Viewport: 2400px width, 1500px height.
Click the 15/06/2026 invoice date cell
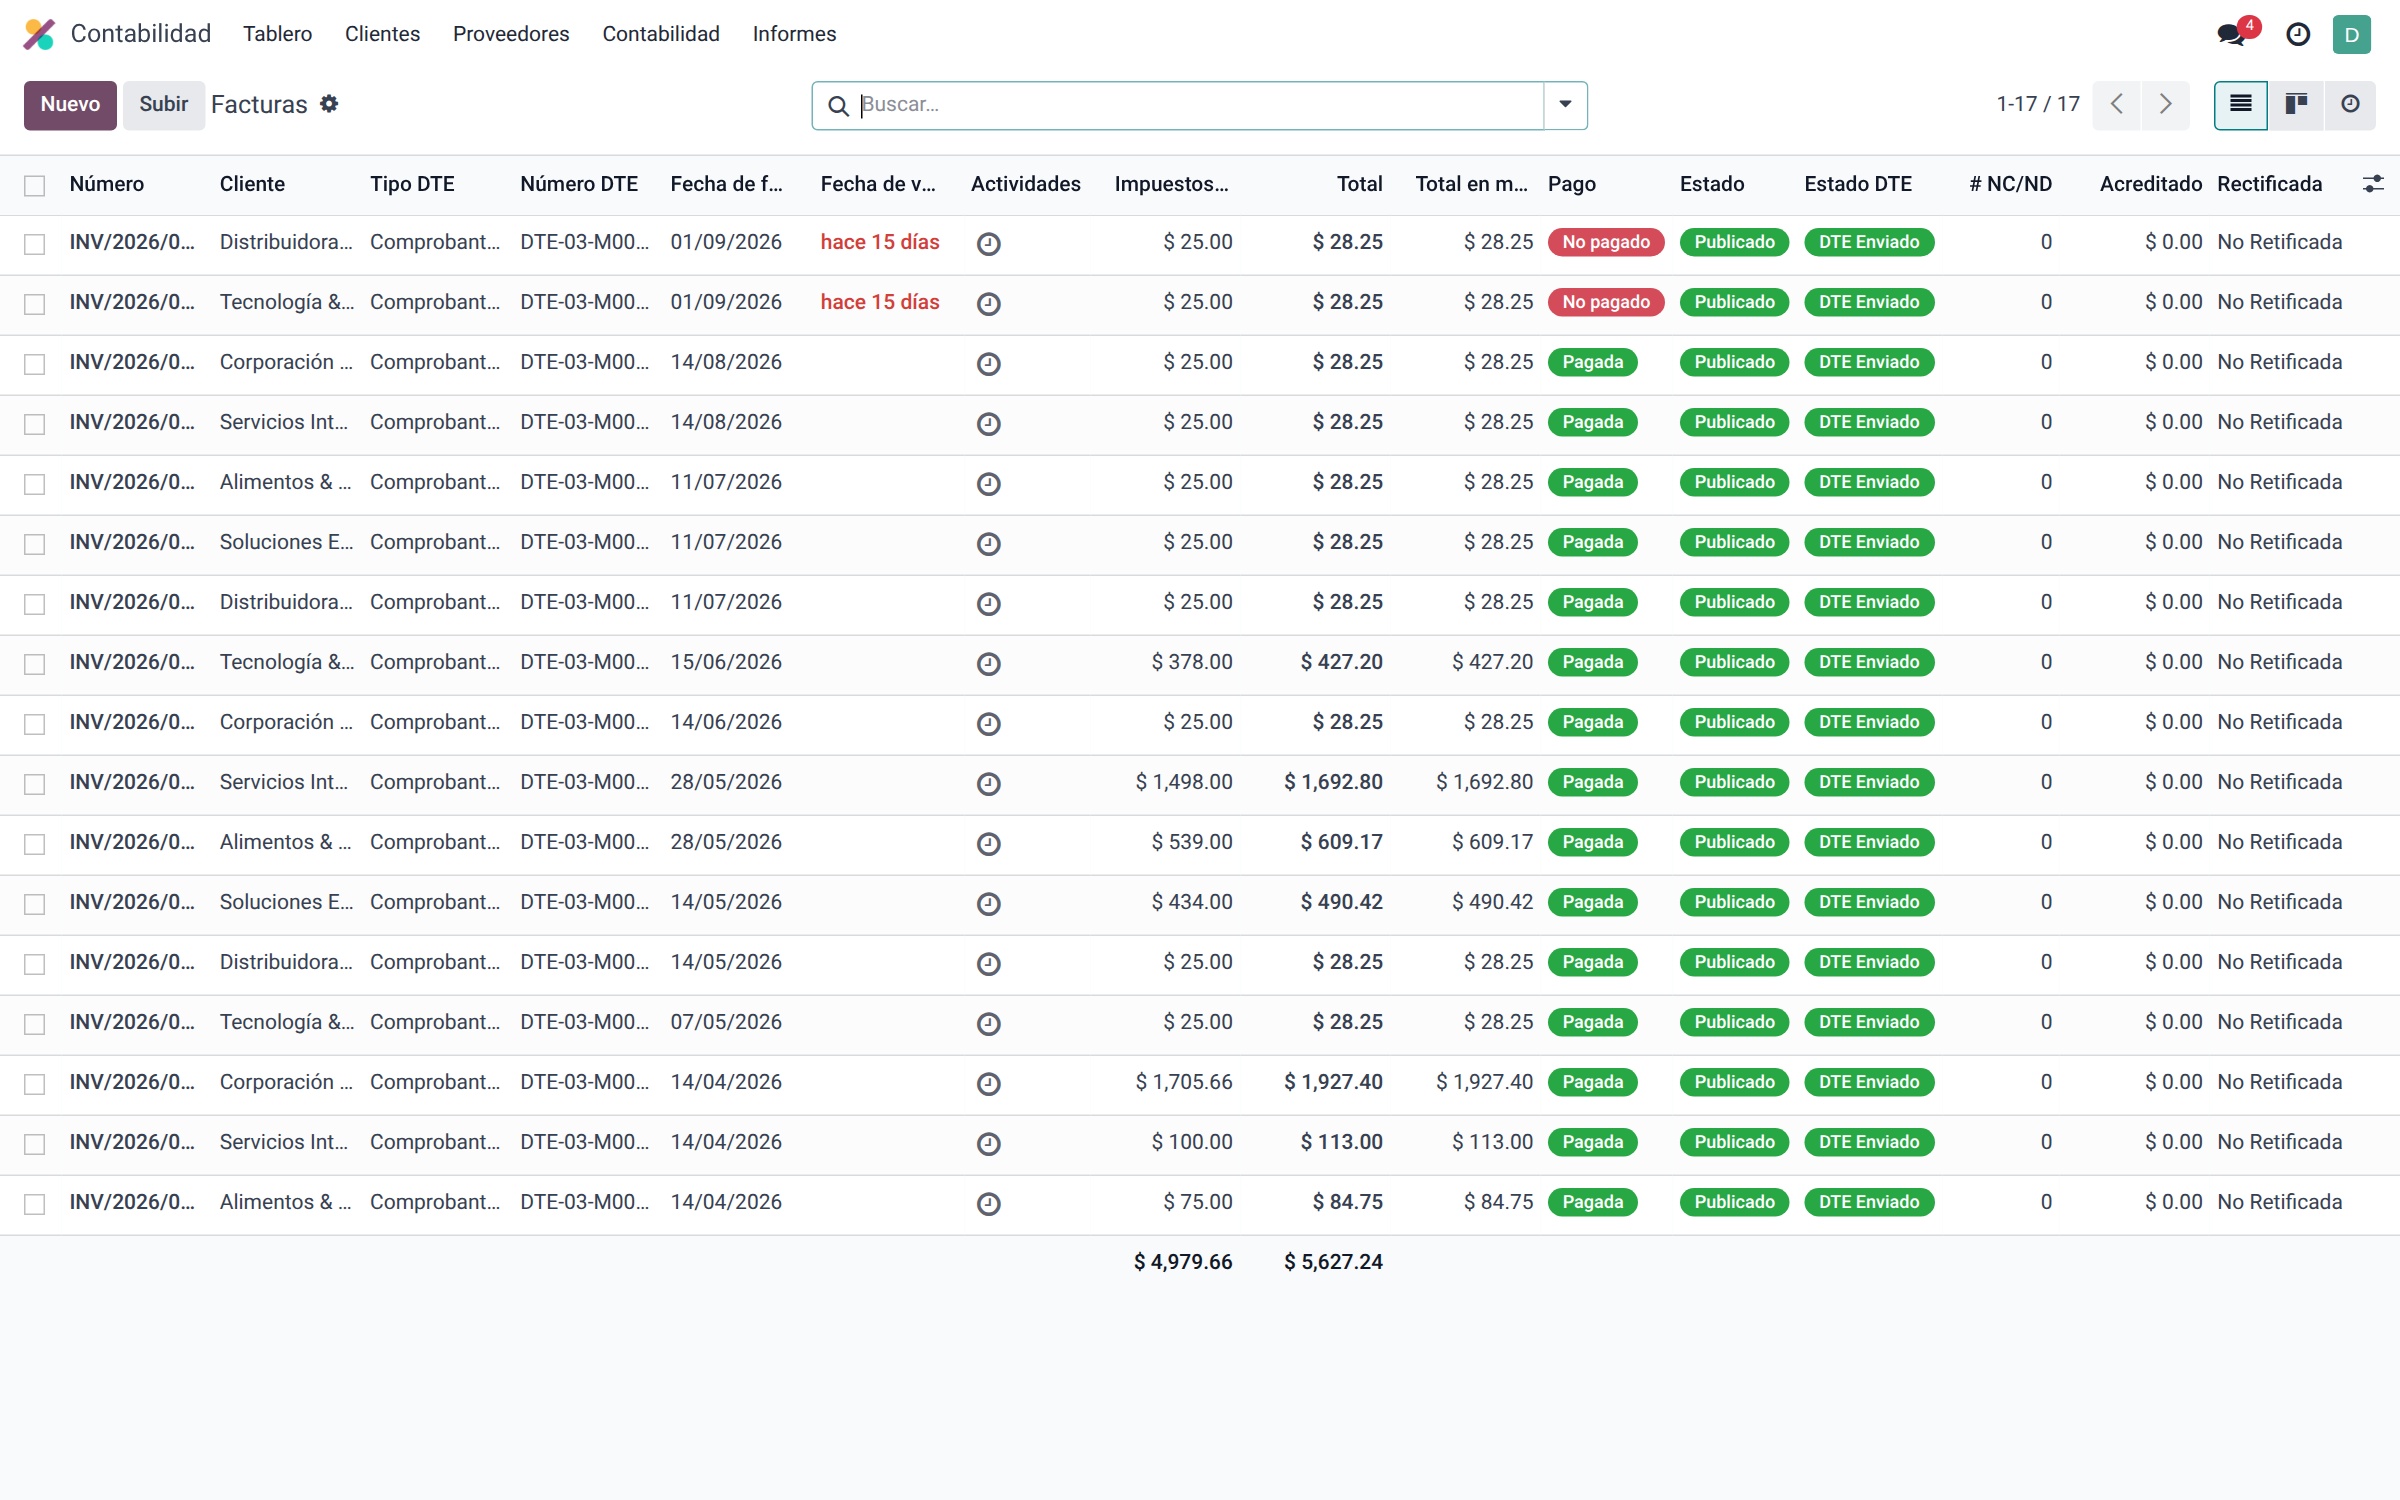pyautogui.click(x=726, y=662)
